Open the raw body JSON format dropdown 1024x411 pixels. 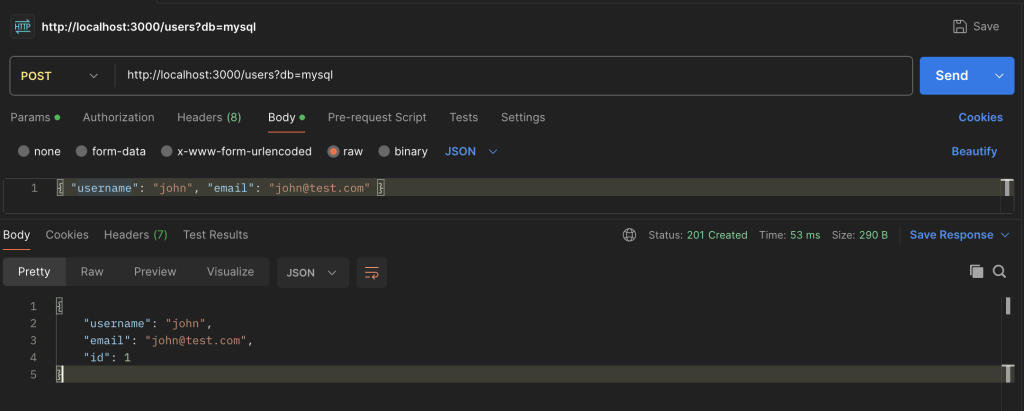point(471,152)
